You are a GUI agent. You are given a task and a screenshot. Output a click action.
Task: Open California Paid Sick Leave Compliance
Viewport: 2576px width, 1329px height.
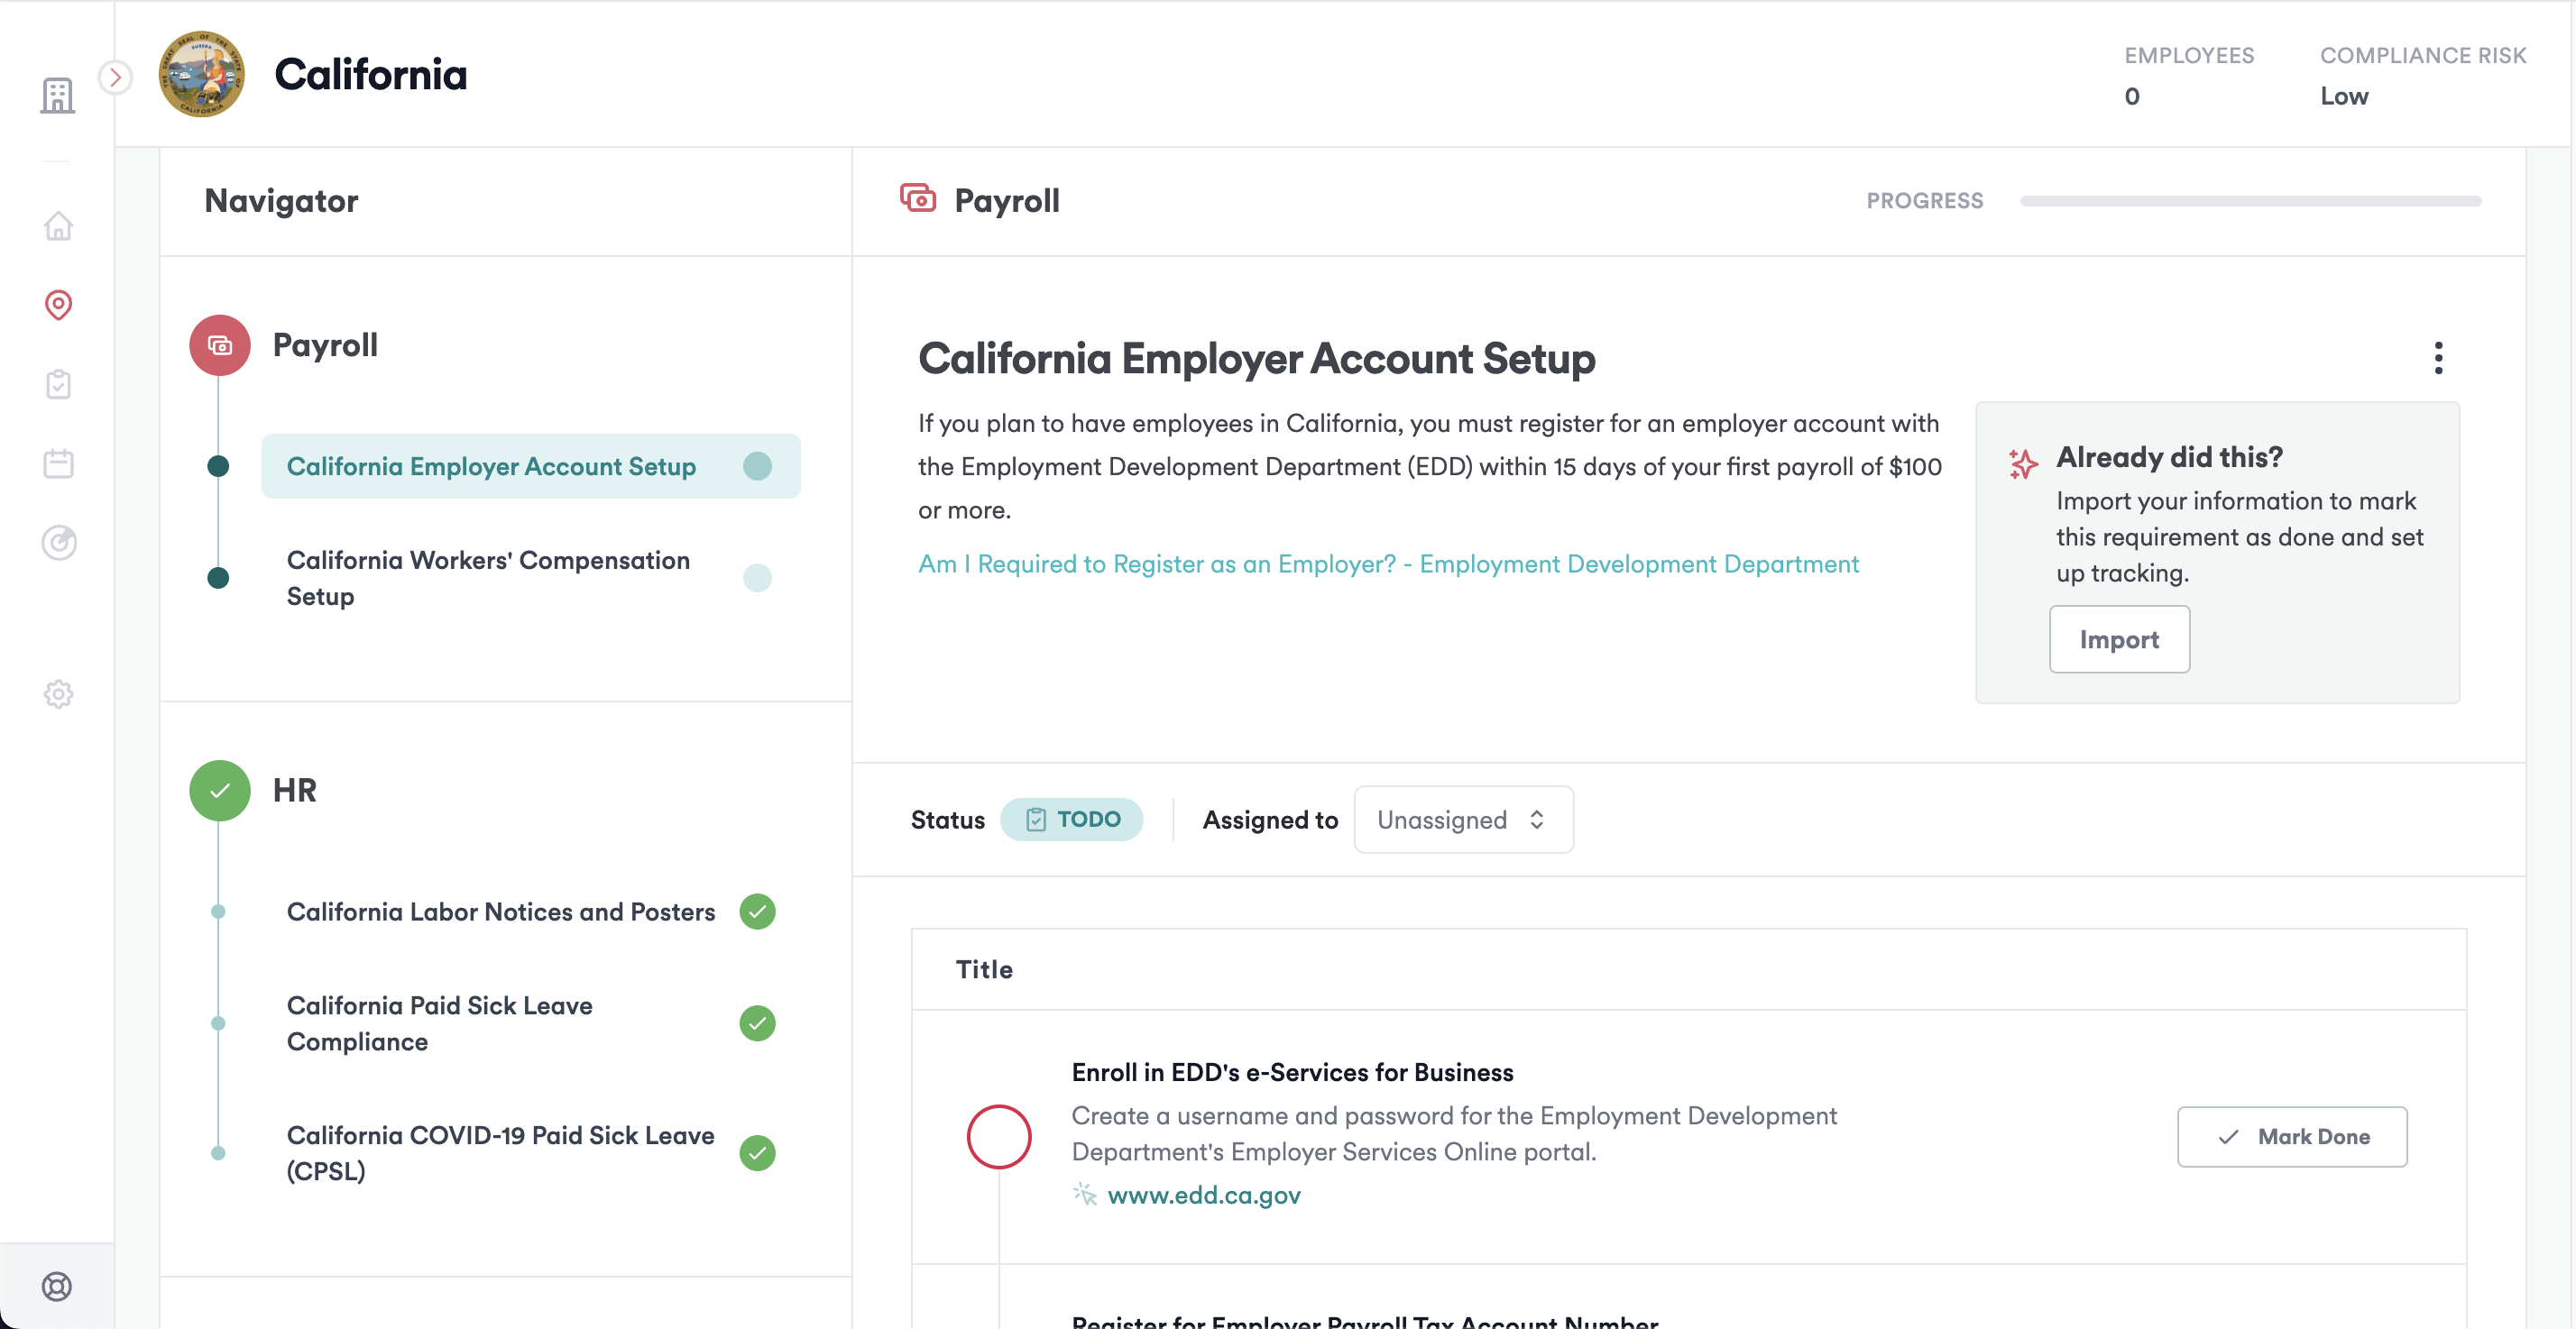pyautogui.click(x=440, y=1023)
